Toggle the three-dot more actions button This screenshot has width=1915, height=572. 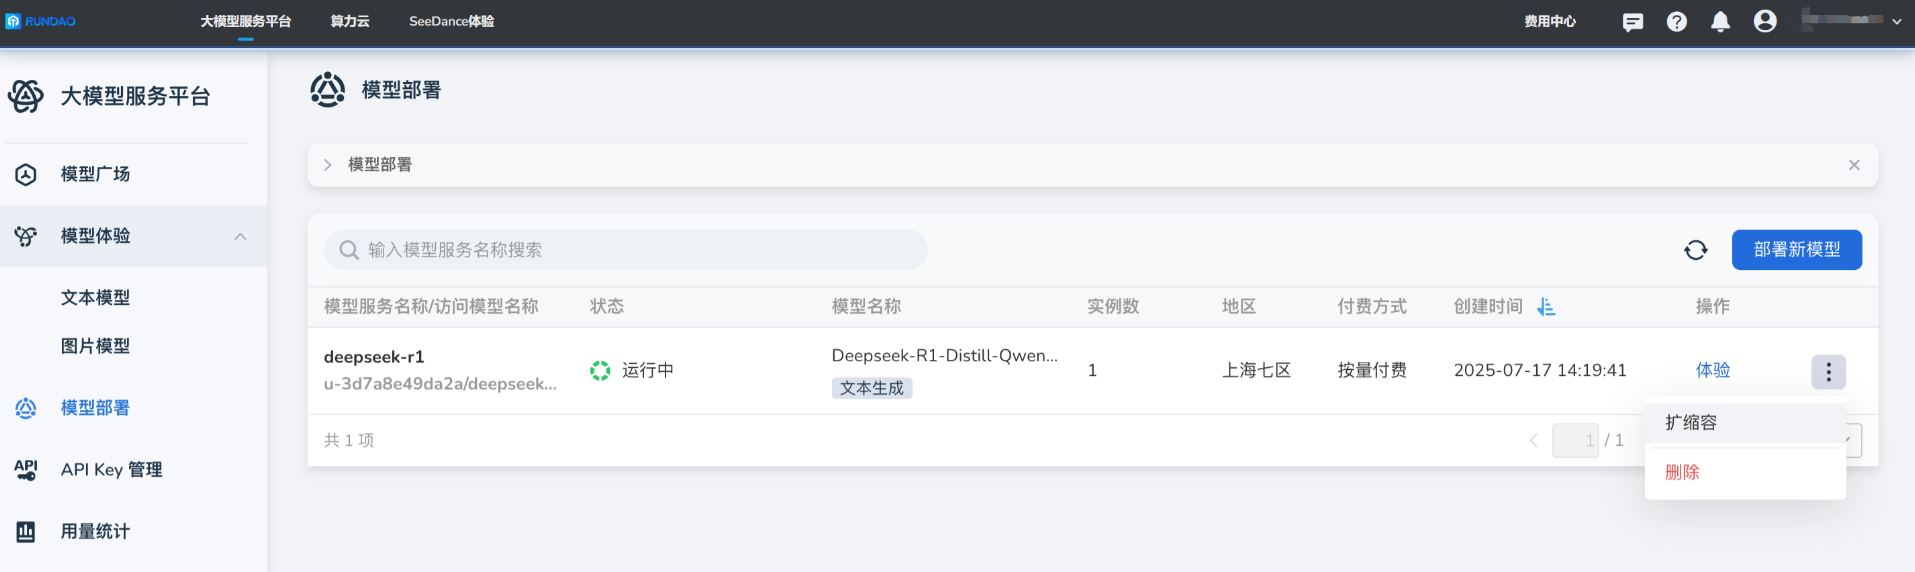1828,372
